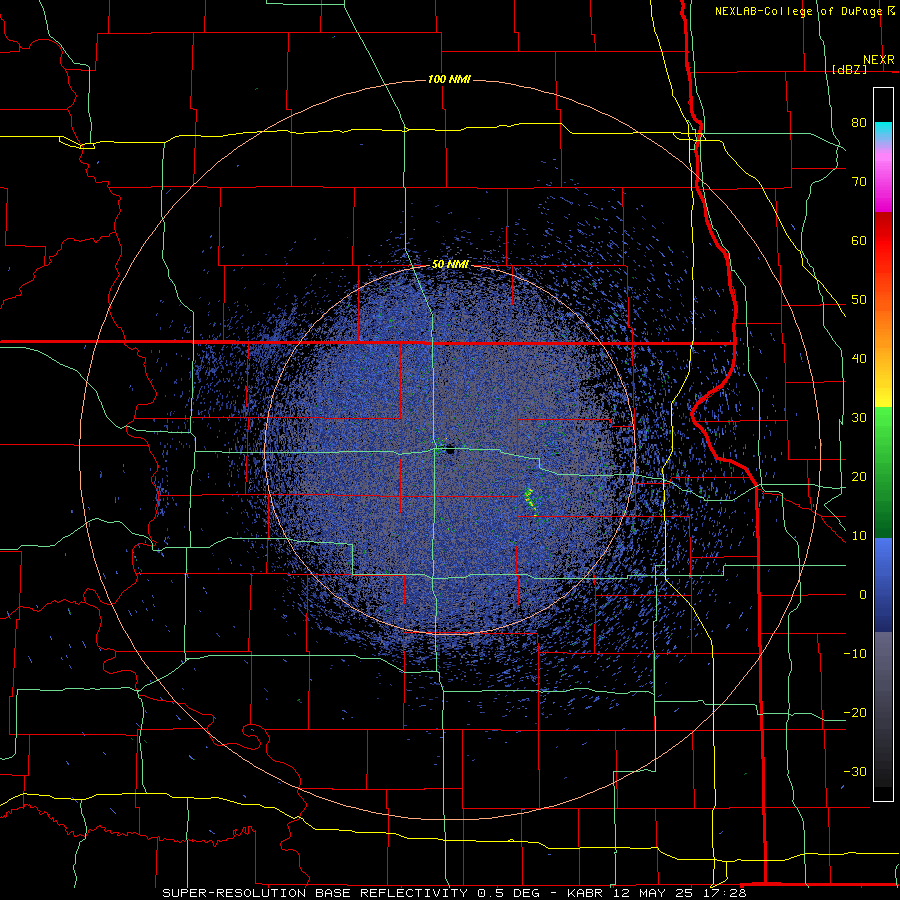Click the 0 value on the dBZ scale
This screenshot has width=900, height=900.
pyautogui.click(x=863, y=595)
